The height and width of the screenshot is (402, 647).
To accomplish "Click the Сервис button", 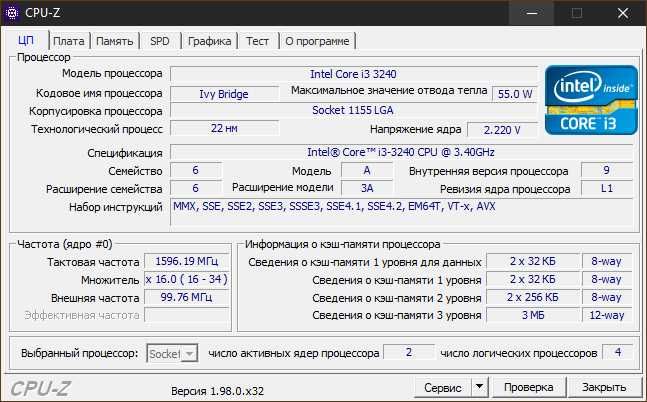I will tap(443, 388).
